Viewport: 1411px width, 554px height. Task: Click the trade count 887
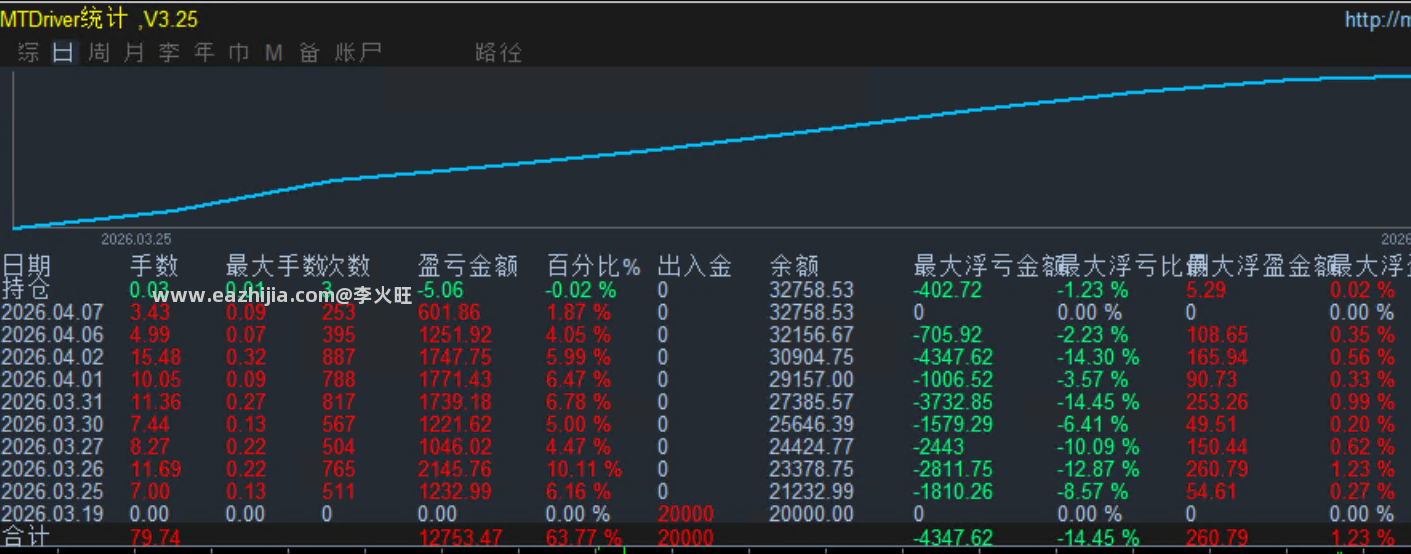(338, 357)
